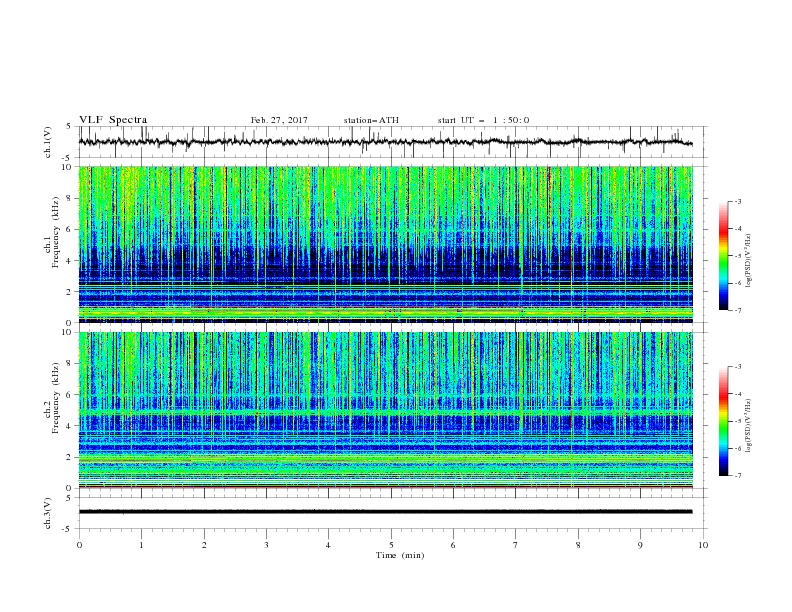Click ch.1 Frequency (kHz) axis label
This screenshot has width=792, height=612.
coord(55,232)
